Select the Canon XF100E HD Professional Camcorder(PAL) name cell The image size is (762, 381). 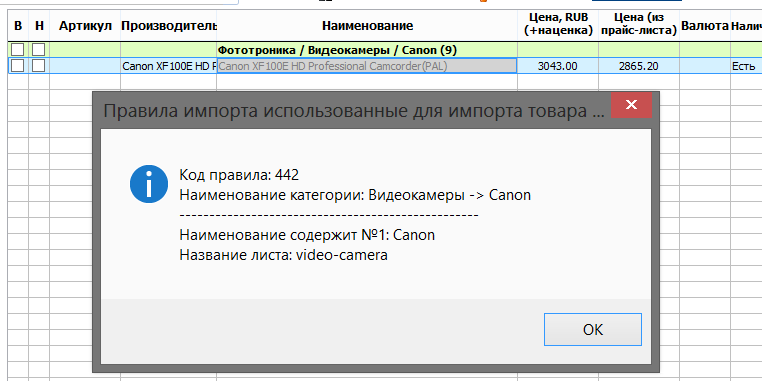point(367,66)
